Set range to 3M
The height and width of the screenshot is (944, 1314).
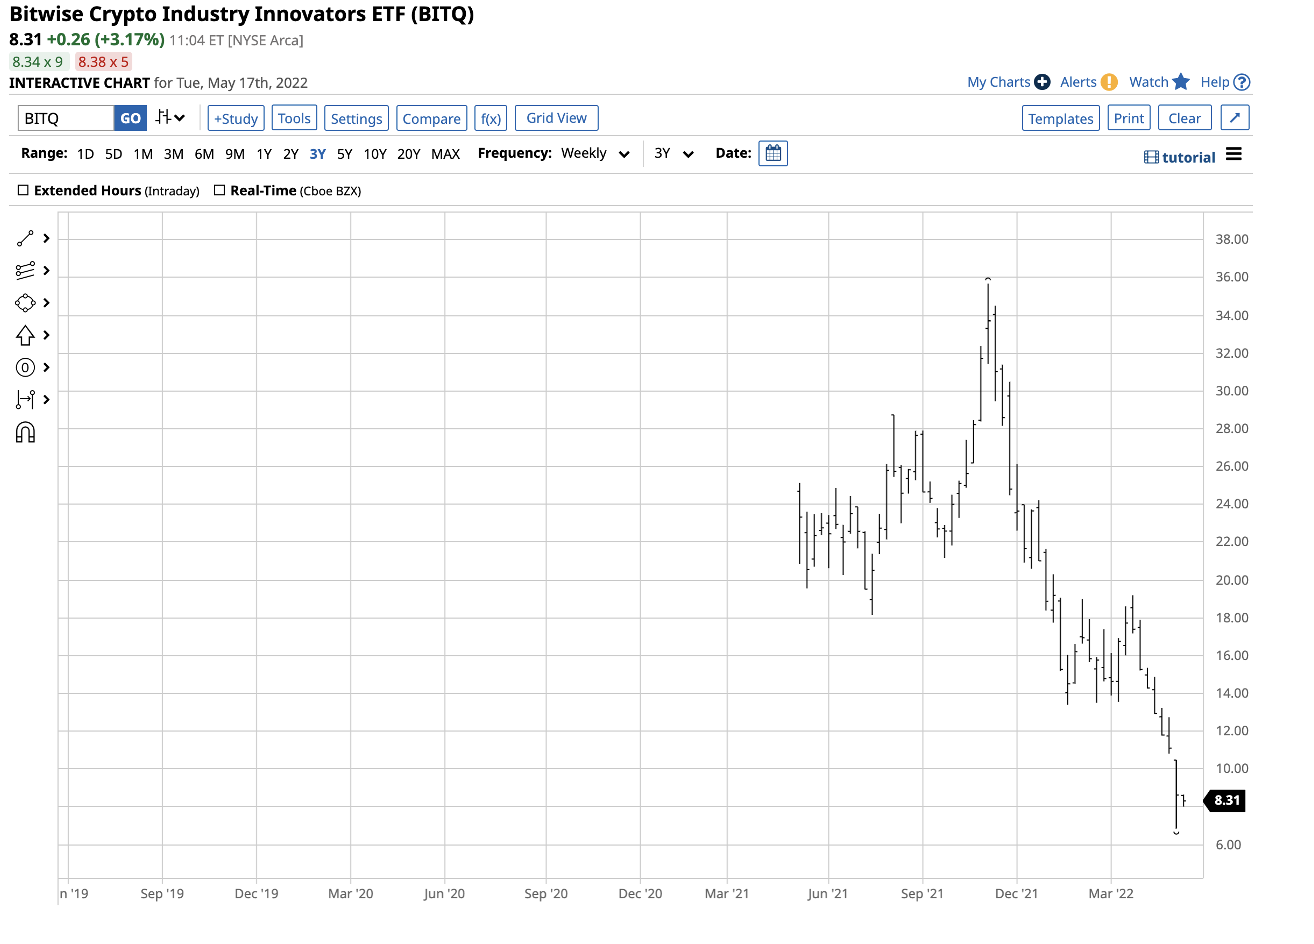tap(174, 154)
